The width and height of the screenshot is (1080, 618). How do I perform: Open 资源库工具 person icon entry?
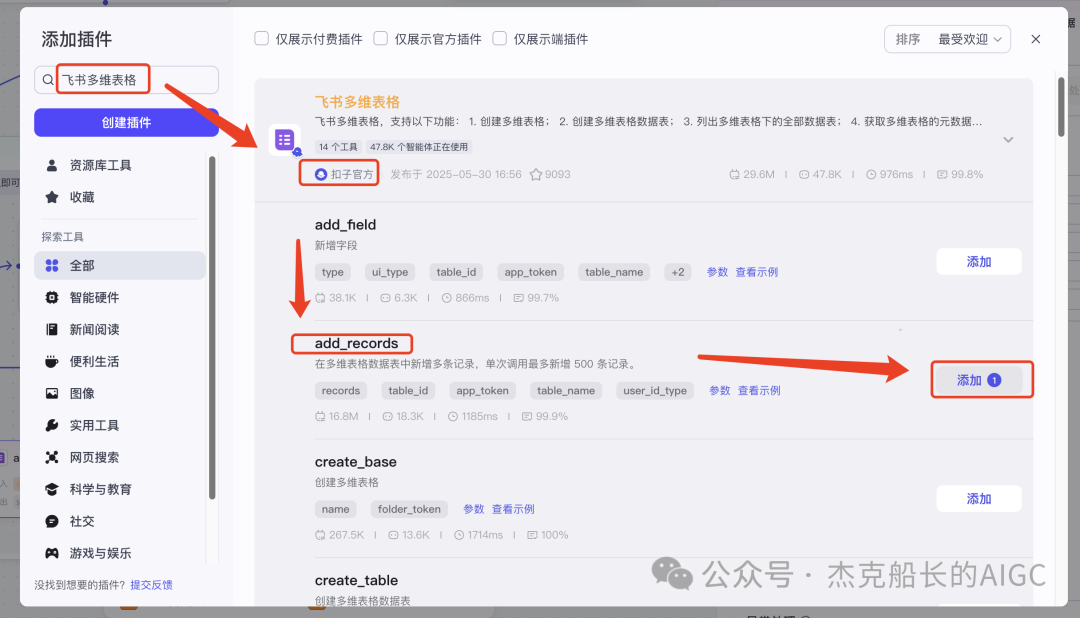52,165
